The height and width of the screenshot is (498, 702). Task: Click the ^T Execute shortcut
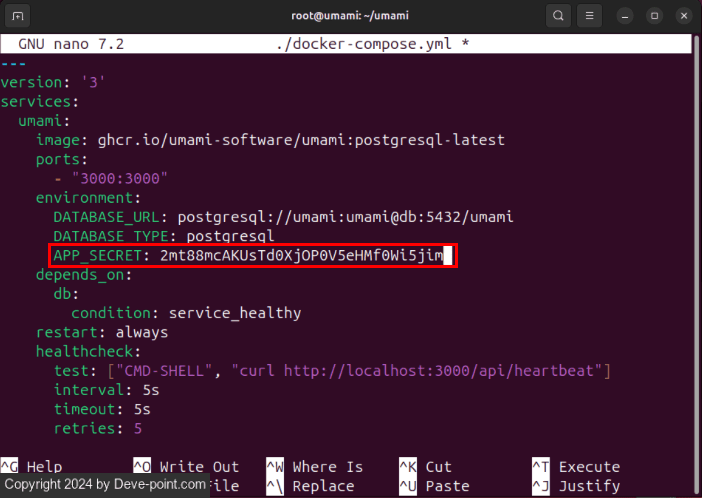coord(575,467)
